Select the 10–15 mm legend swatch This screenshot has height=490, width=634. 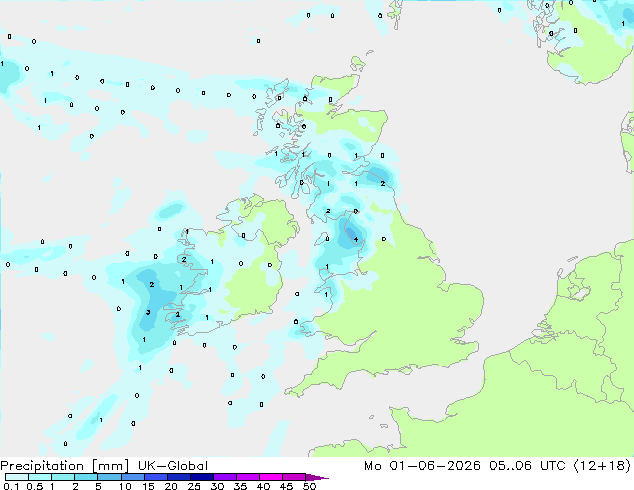click(x=132, y=477)
